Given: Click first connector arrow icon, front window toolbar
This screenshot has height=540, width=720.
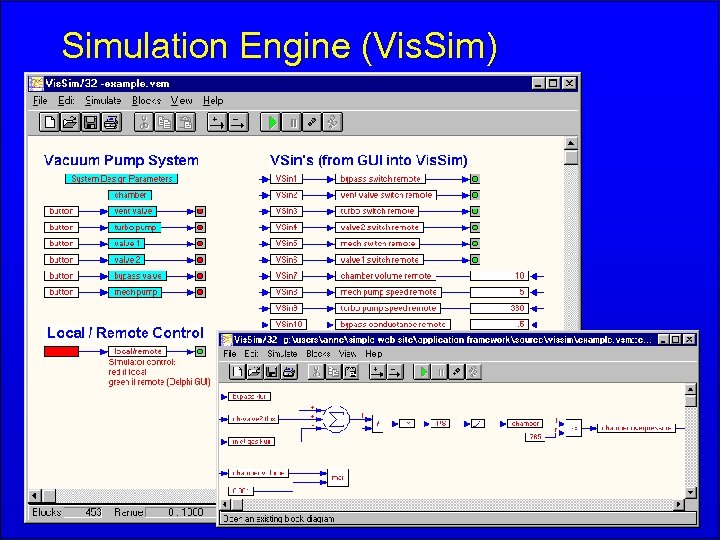Looking at the screenshot, I should 377,371.
